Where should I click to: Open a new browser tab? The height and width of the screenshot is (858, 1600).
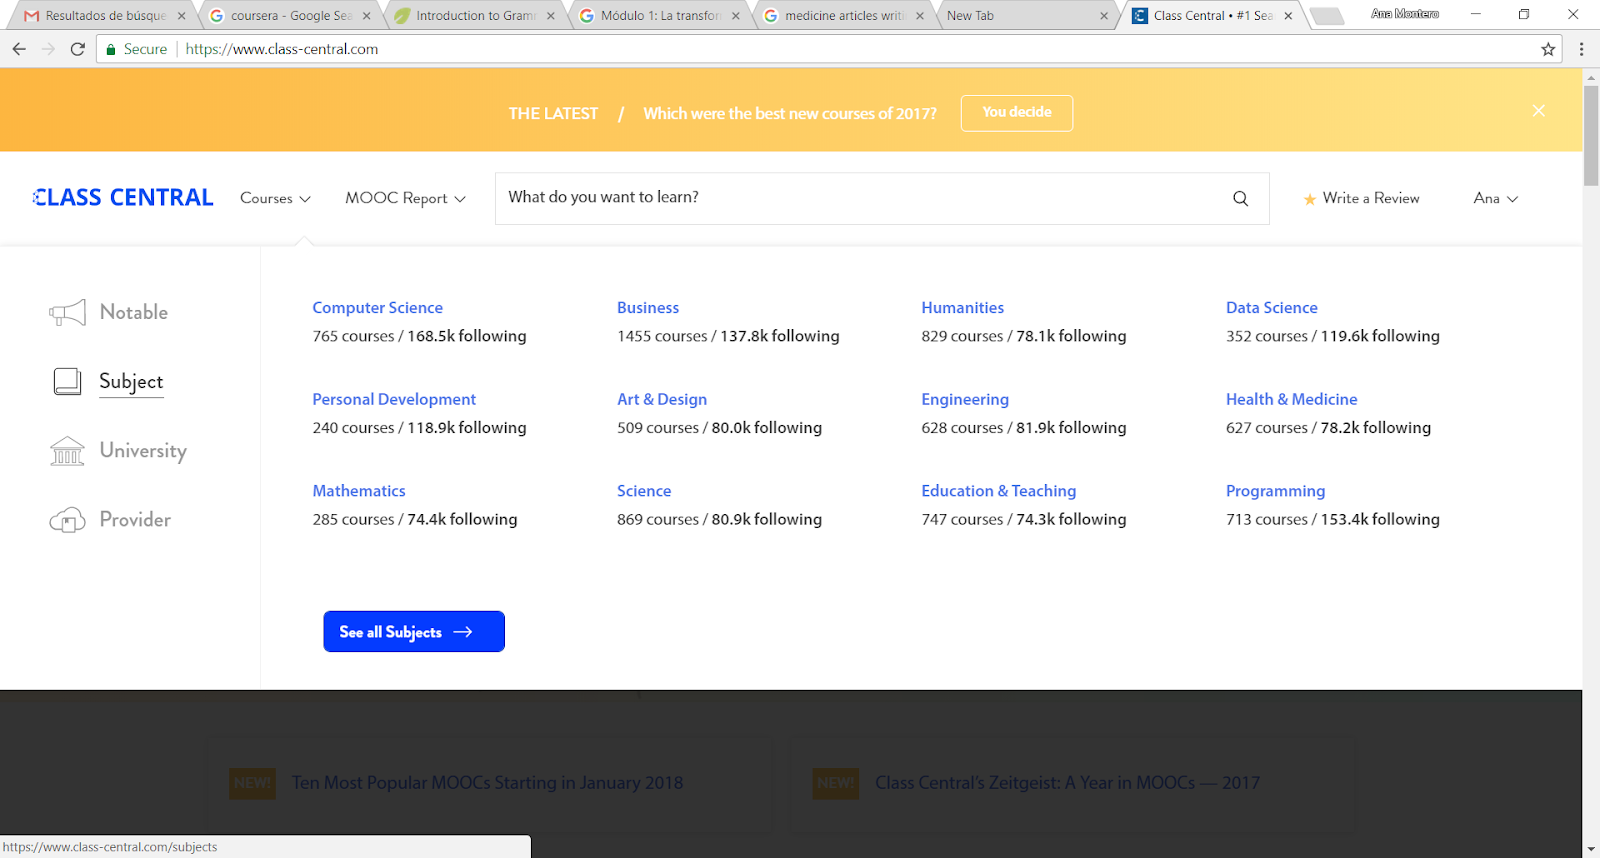[1326, 16]
